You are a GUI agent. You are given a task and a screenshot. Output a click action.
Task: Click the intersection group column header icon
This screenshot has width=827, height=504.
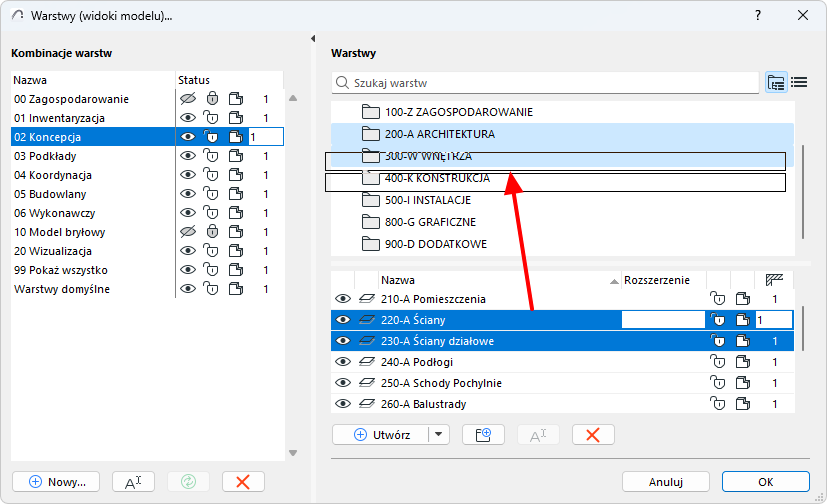[774, 280]
